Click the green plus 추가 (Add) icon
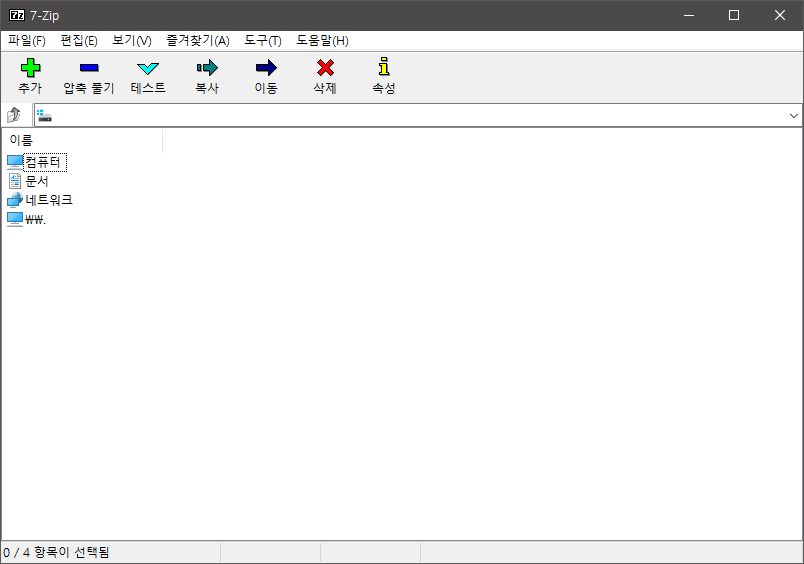 point(30,68)
